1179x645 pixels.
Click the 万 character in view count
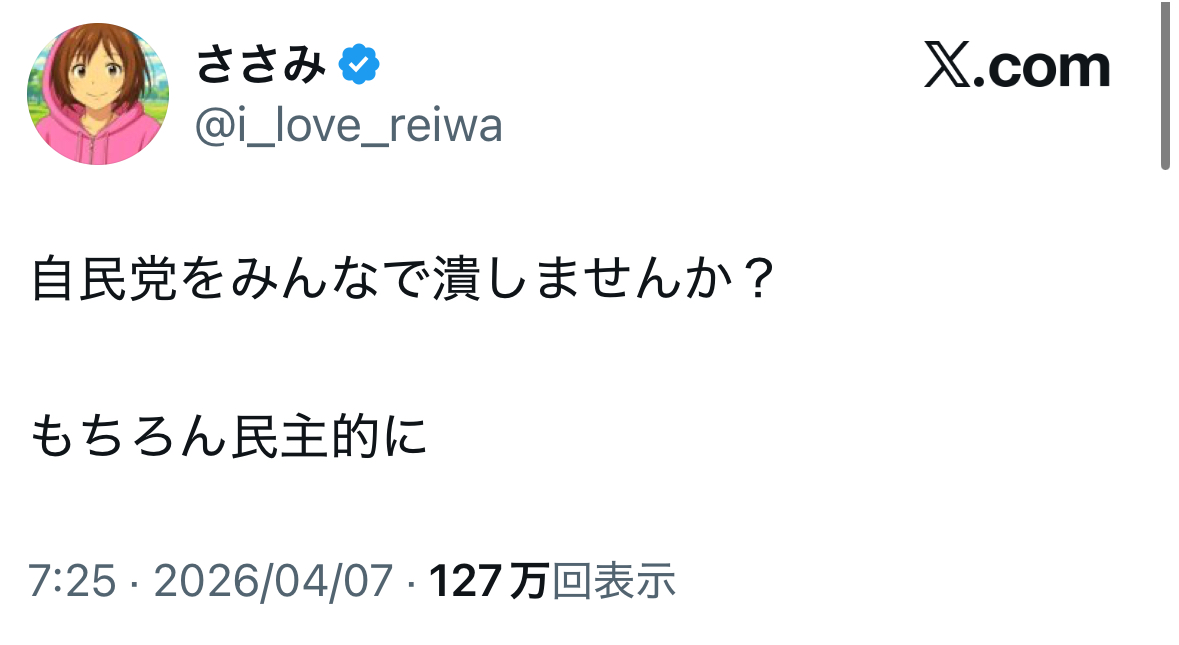pyautogui.click(x=529, y=581)
